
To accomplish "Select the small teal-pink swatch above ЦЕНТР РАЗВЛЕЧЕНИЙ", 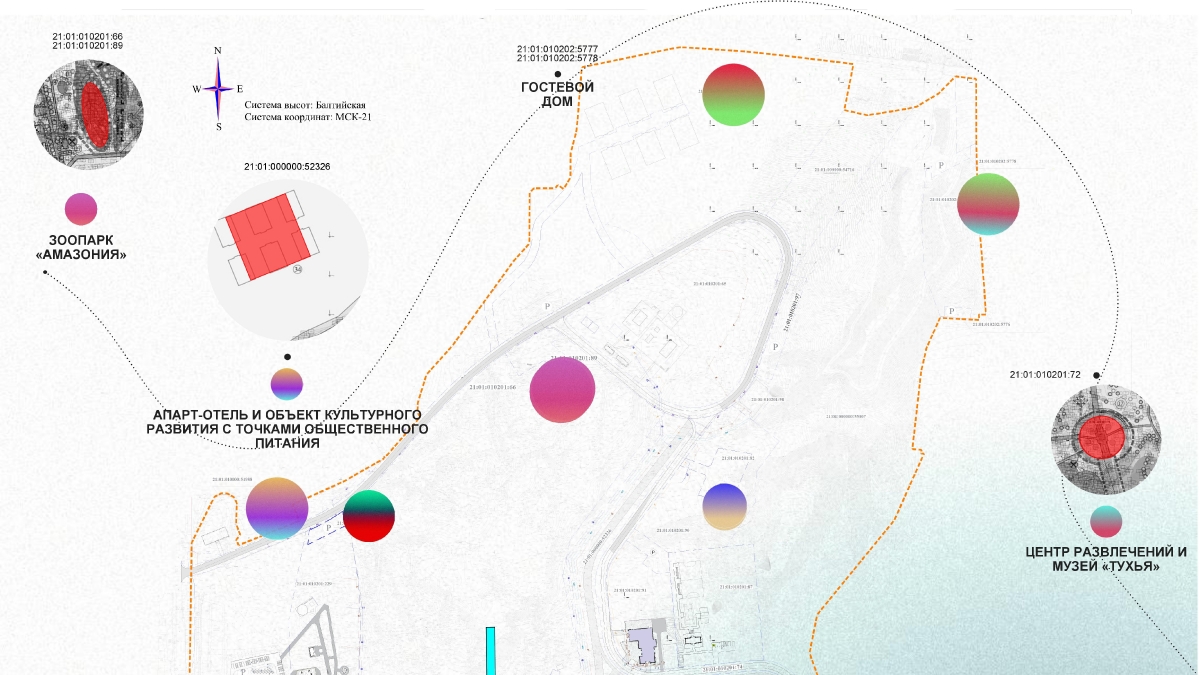I will tap(1106, 521).
